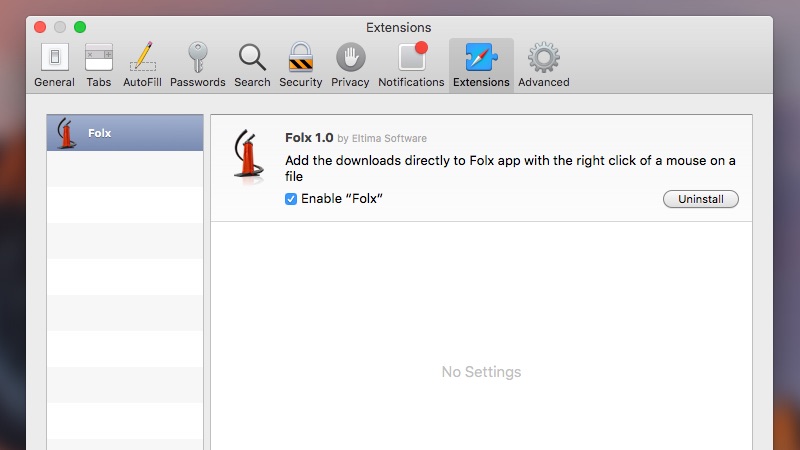Image resolution: width=800 pixels, height=450 pixels.
Task: Open the Advanced gear pane
Action: [544, 65]
